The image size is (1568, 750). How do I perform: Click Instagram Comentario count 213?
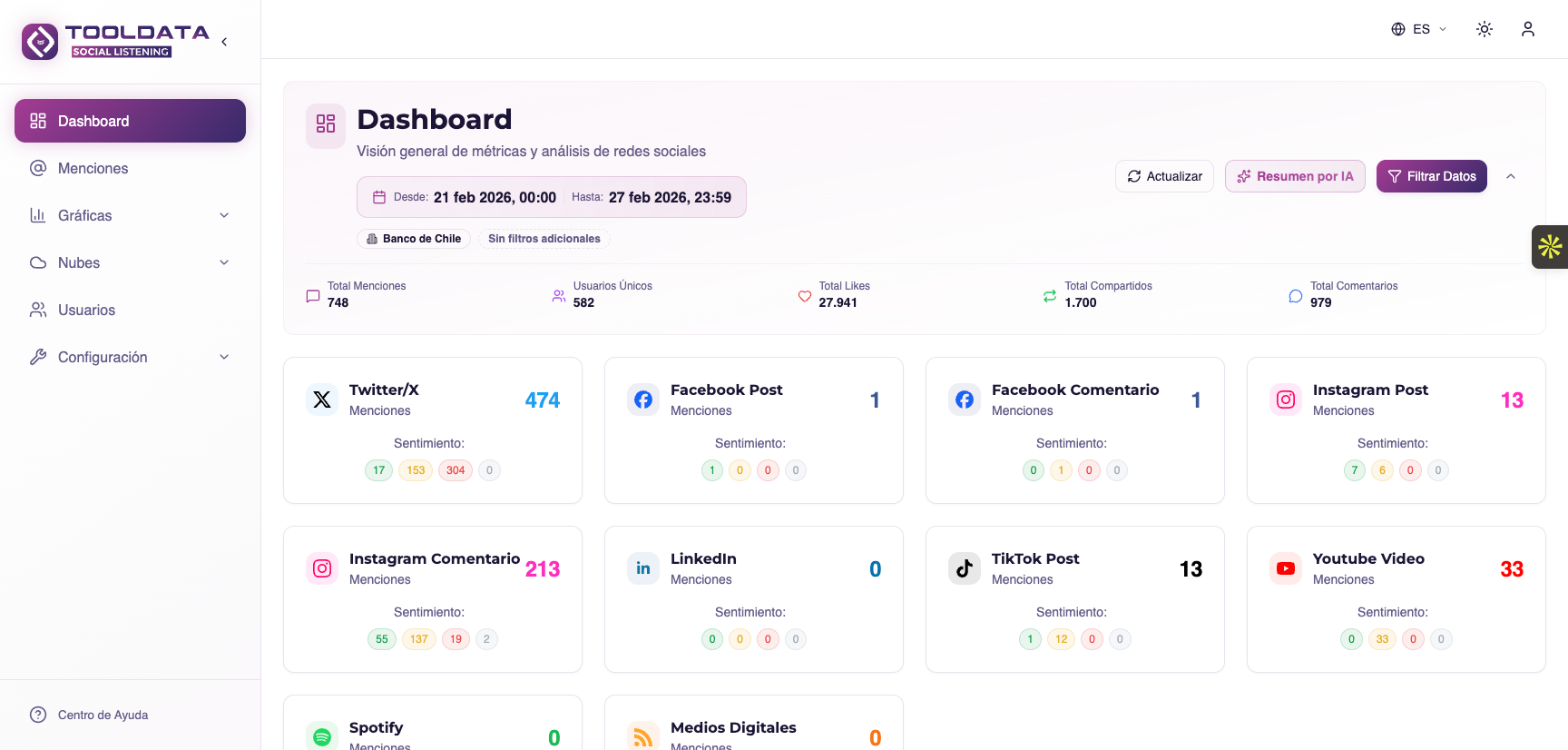(x=542, y=570)
